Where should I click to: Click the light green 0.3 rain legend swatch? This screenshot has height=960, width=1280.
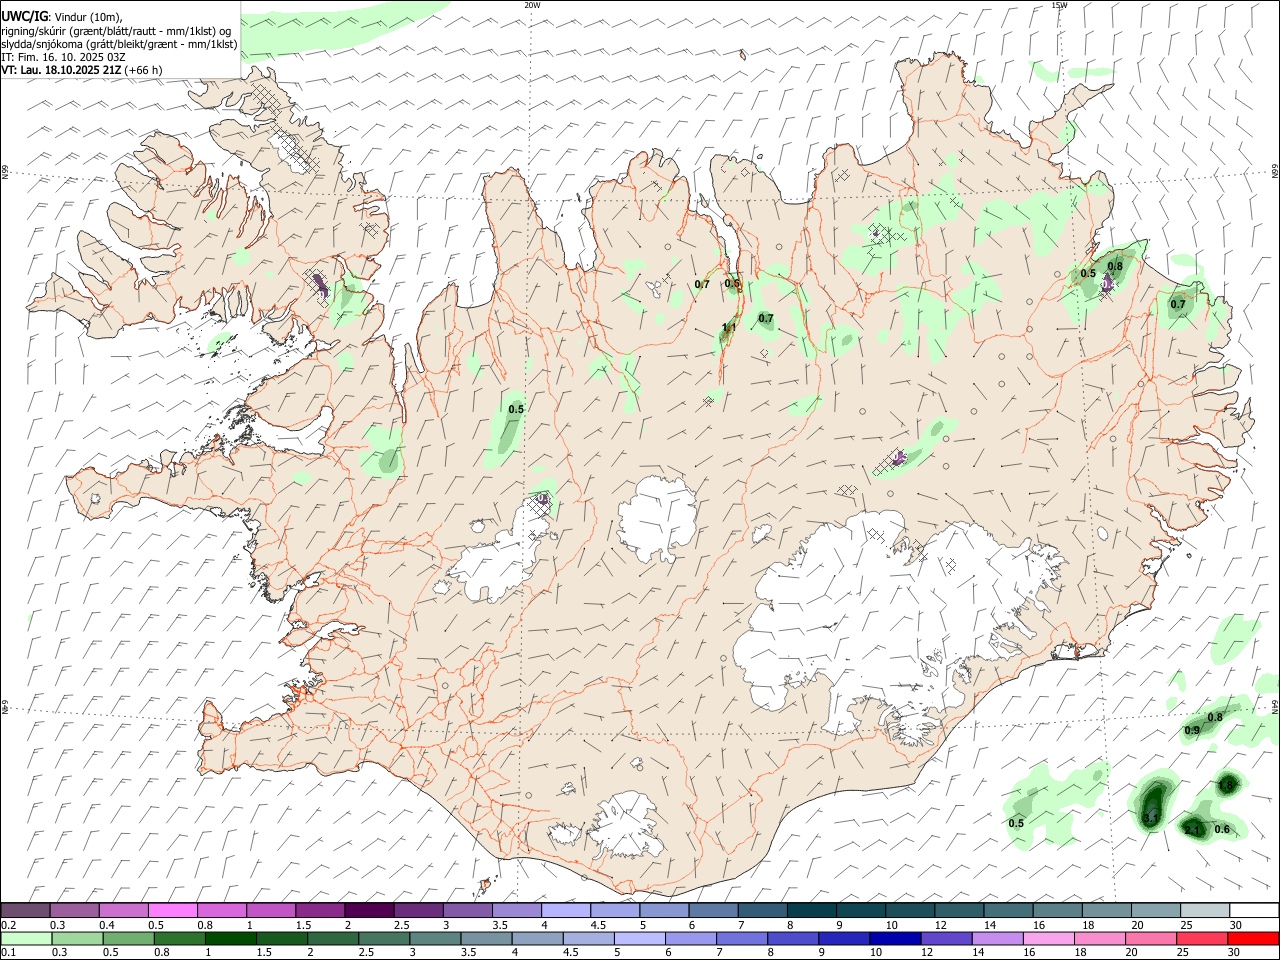(76, 938)
